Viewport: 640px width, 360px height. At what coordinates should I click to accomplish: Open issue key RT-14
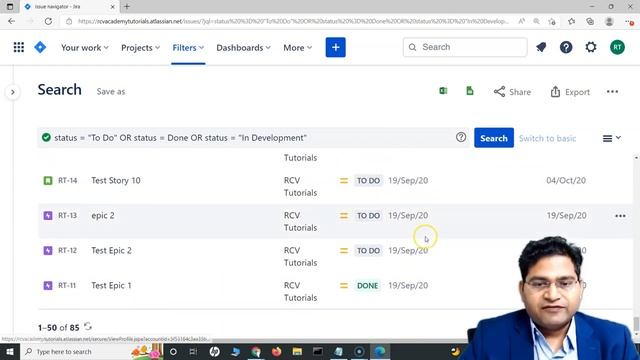coord(67,180)
